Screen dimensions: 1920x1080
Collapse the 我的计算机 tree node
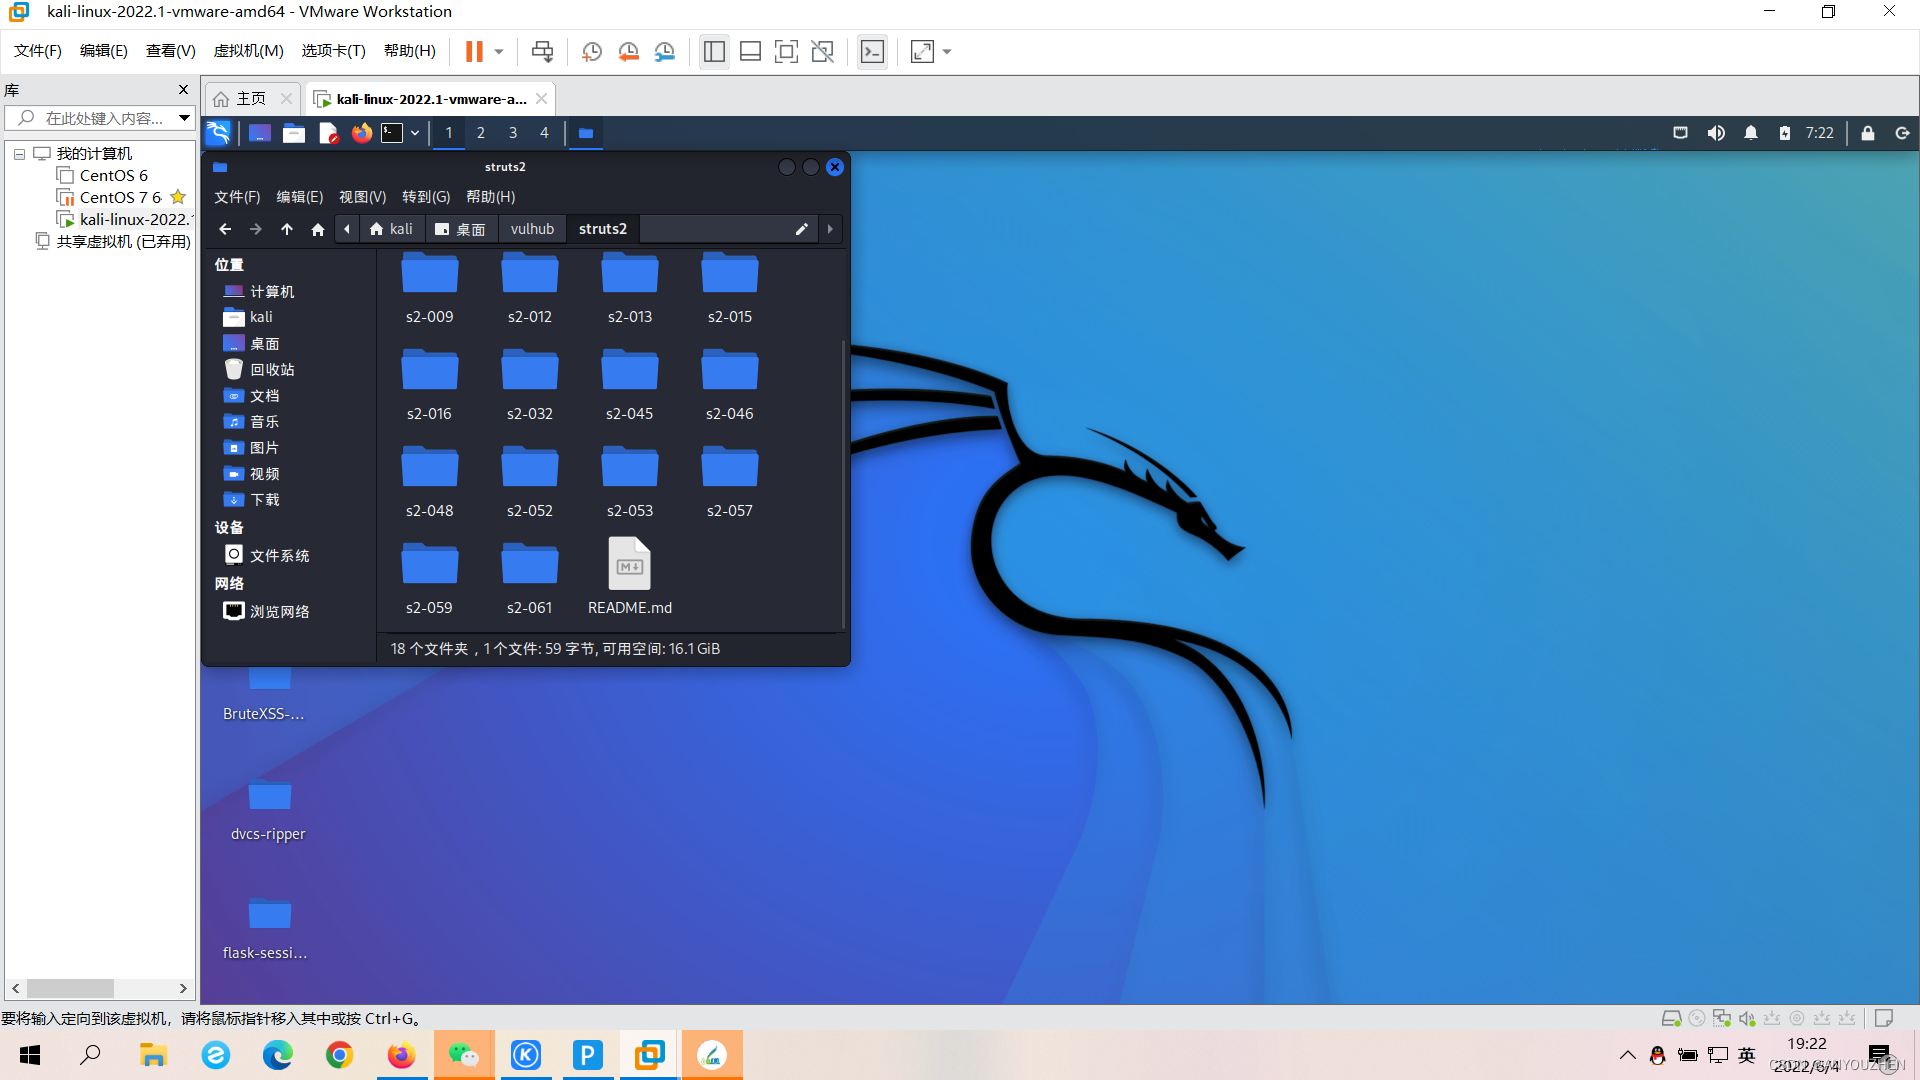(19, 154)
